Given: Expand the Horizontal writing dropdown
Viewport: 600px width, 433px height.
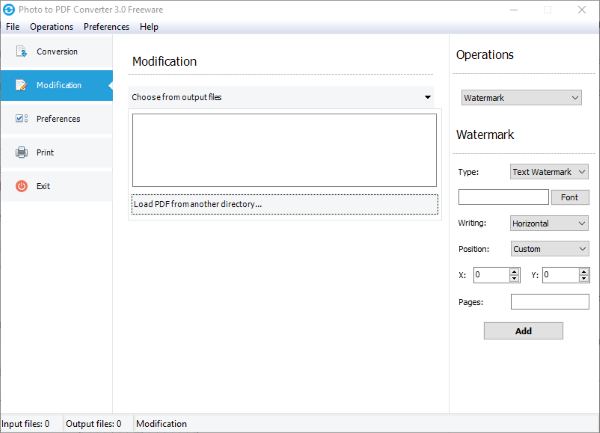Looking at the screenshot, I should 549,224.
